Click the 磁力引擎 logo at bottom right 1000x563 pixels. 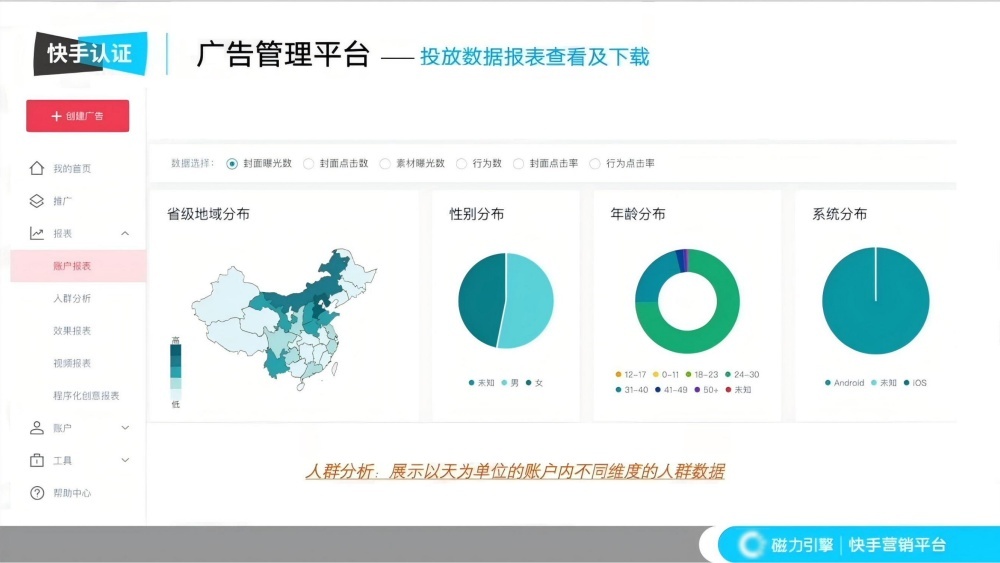click(x=788, y=545)
